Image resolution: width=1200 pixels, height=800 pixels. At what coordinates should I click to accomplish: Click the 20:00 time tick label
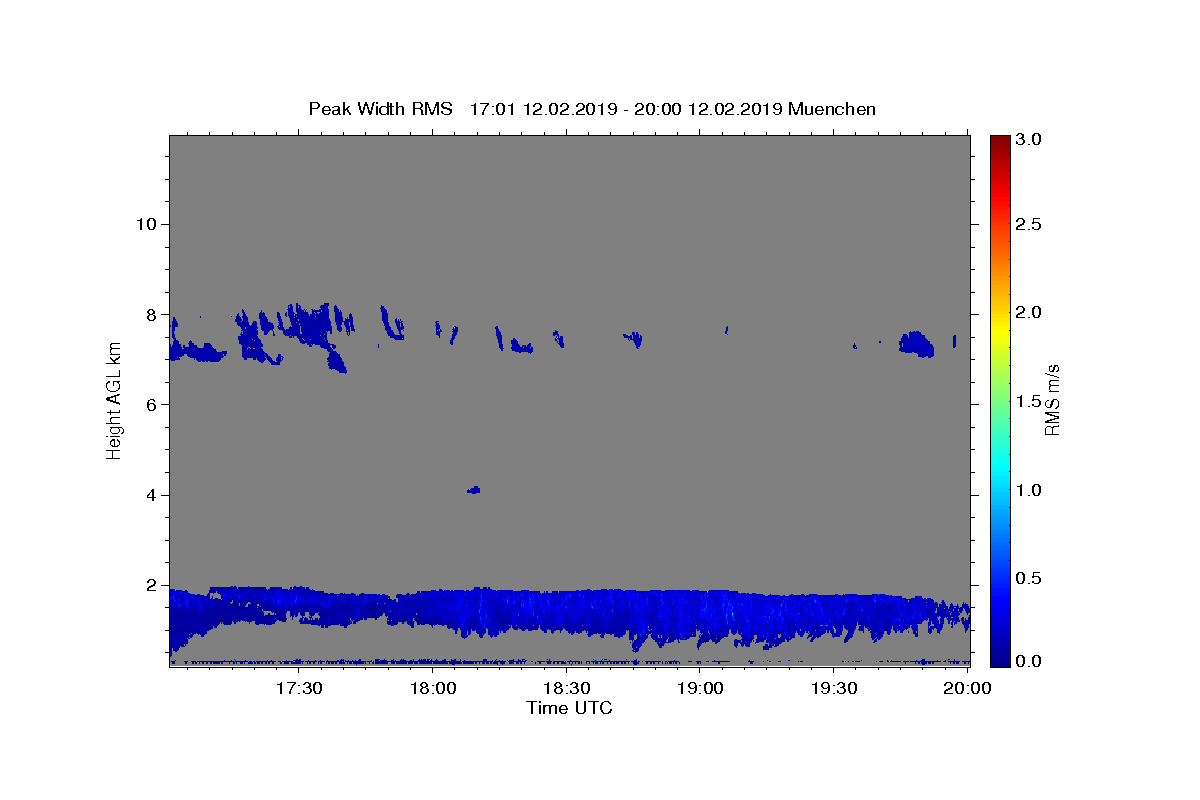[969, 688]
